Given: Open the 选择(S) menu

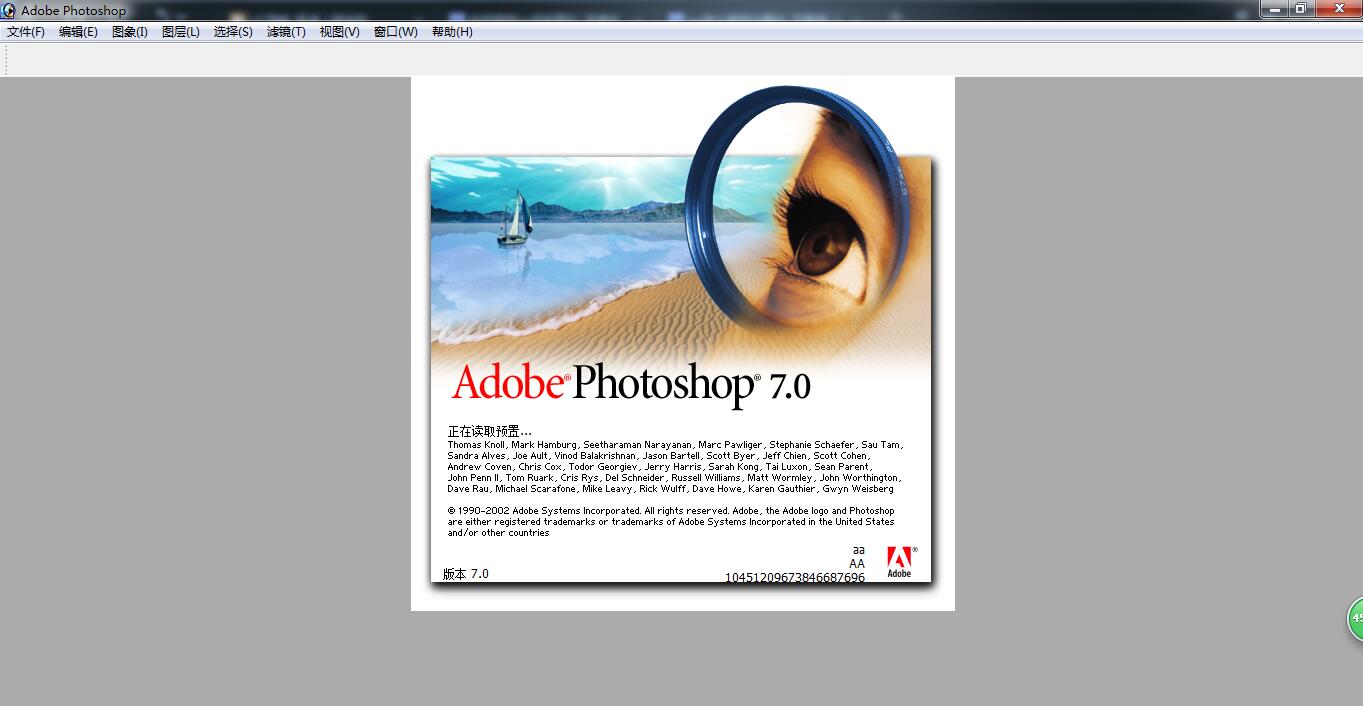Looking at the screenshot, I should coord(233,32).
